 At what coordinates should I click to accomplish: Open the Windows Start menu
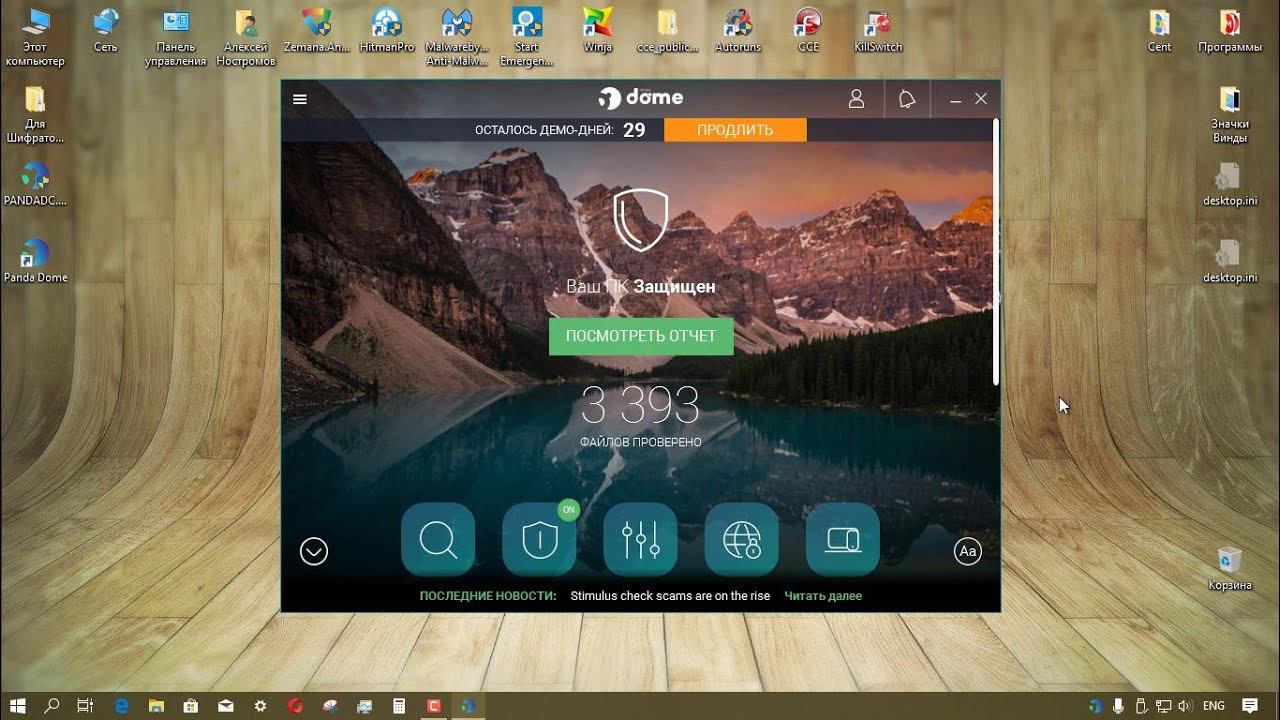[18, 706]
